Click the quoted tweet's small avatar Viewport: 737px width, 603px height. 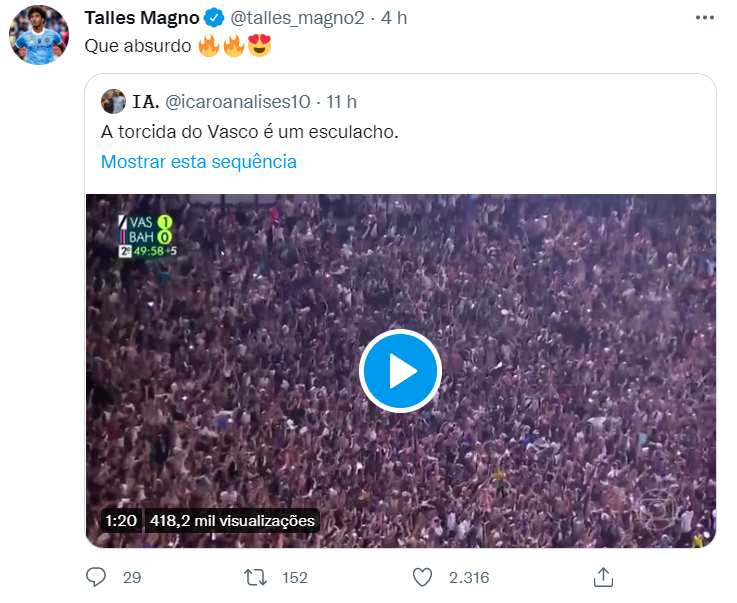pos(114,101)
